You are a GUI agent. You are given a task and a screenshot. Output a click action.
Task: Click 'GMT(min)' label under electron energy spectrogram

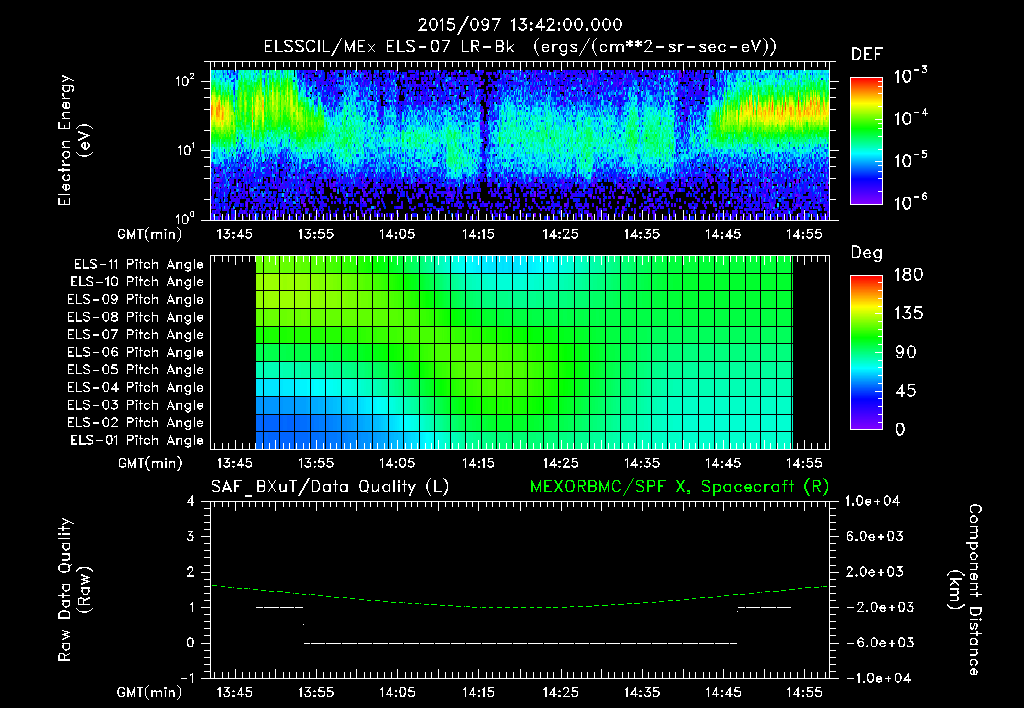(x=150, y=234)
